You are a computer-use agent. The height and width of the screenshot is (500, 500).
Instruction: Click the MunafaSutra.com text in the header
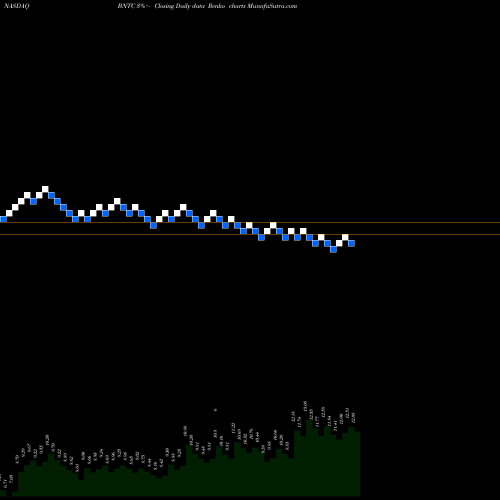(x=272, y=6)
